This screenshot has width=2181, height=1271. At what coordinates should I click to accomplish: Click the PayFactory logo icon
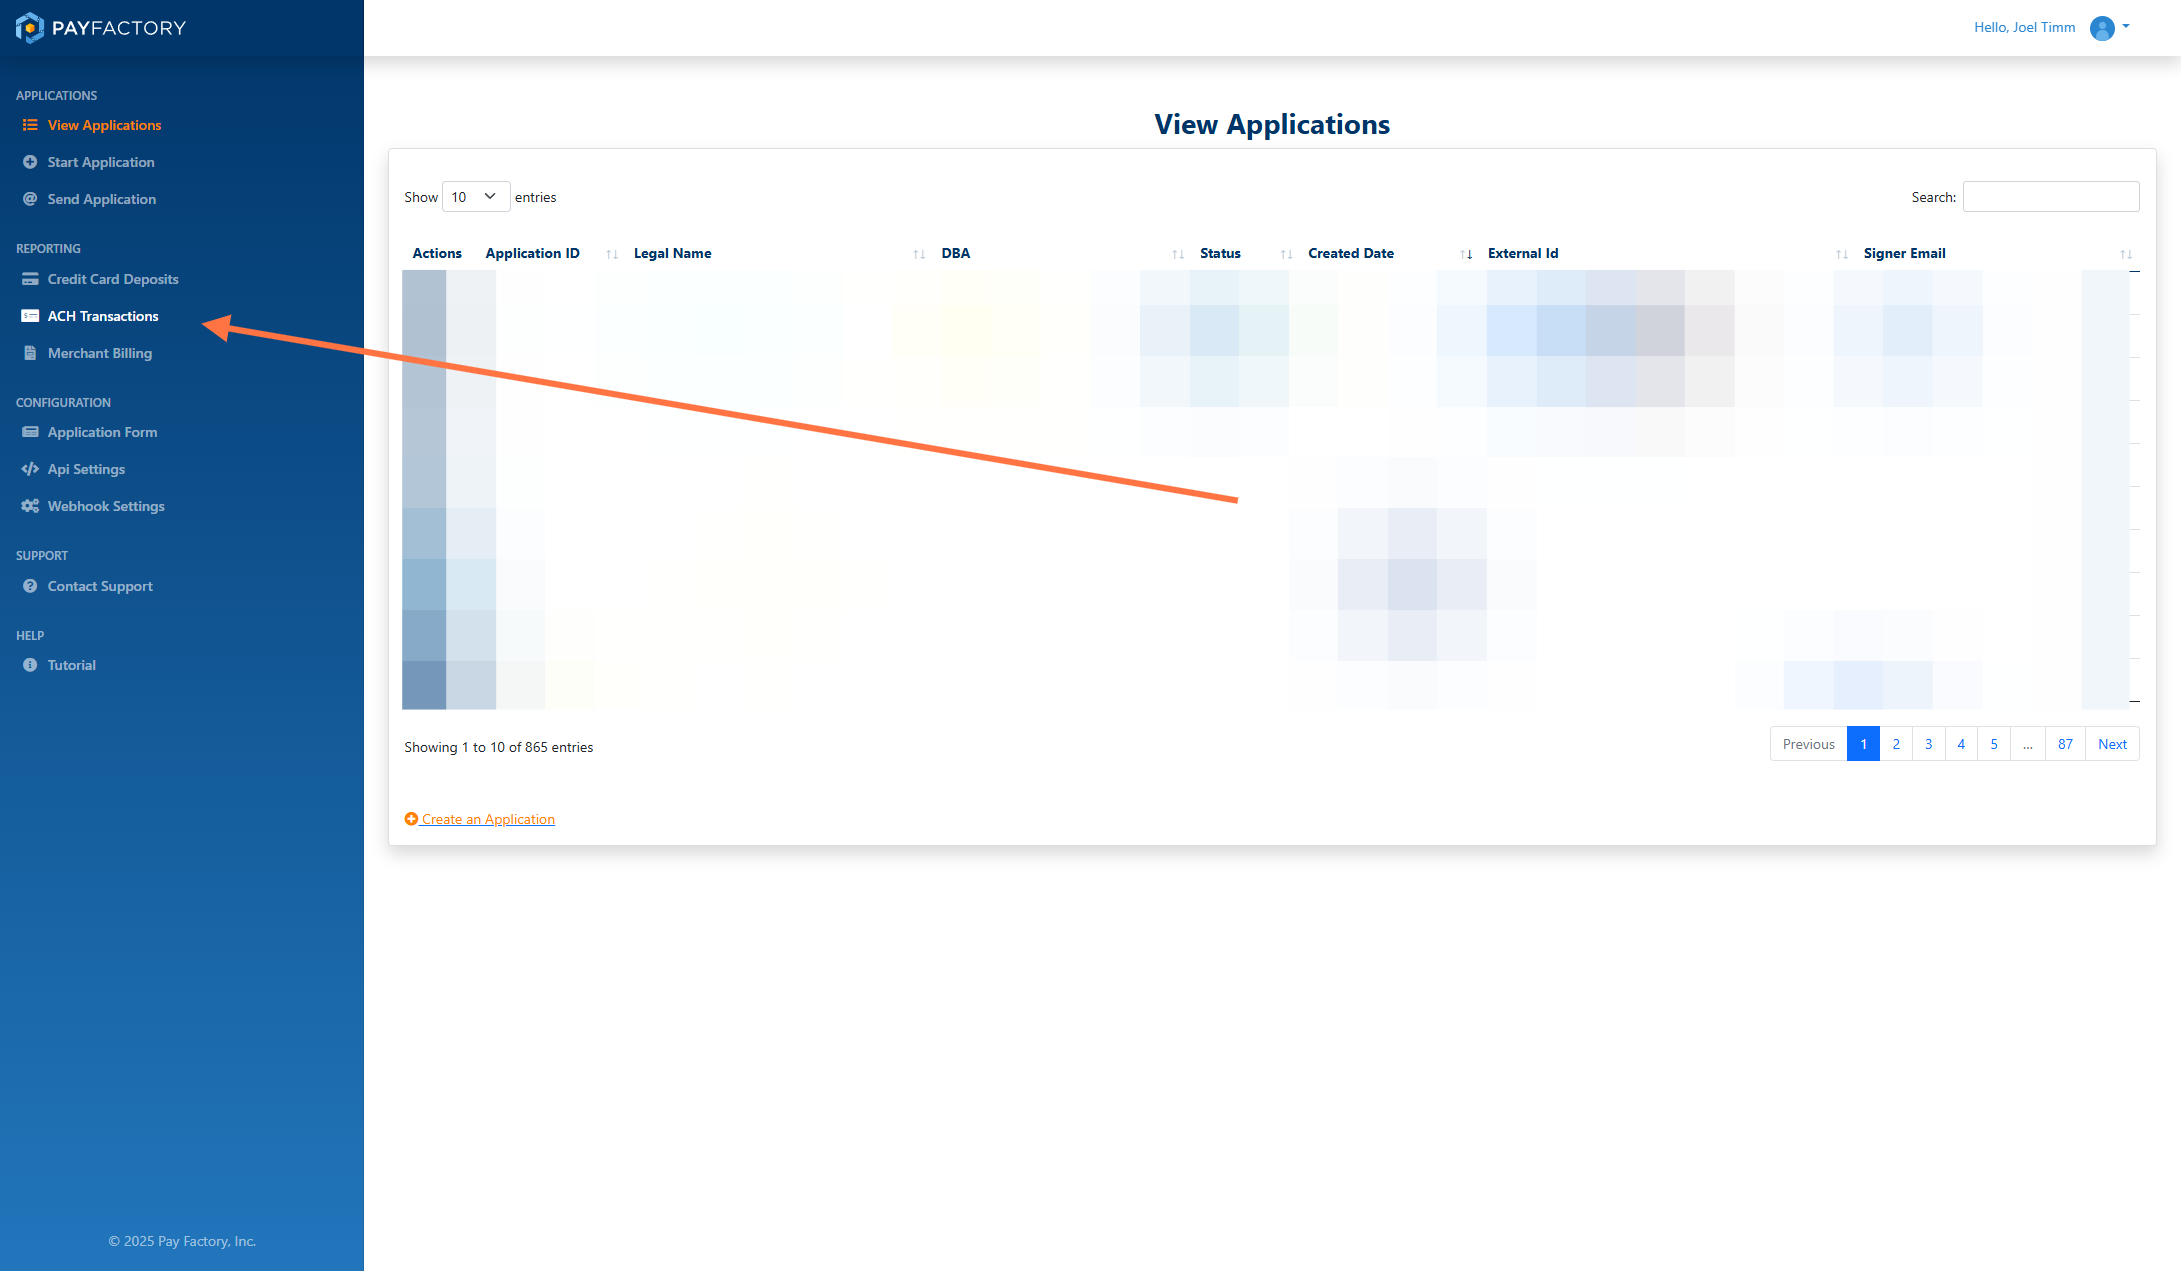coord(30,28)
